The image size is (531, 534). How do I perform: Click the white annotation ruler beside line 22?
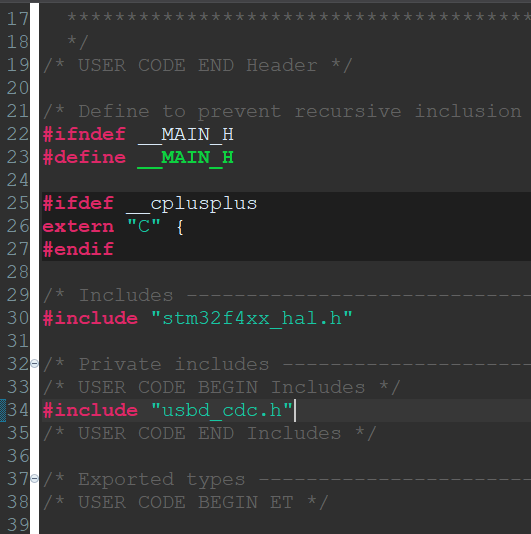point(34,134)
